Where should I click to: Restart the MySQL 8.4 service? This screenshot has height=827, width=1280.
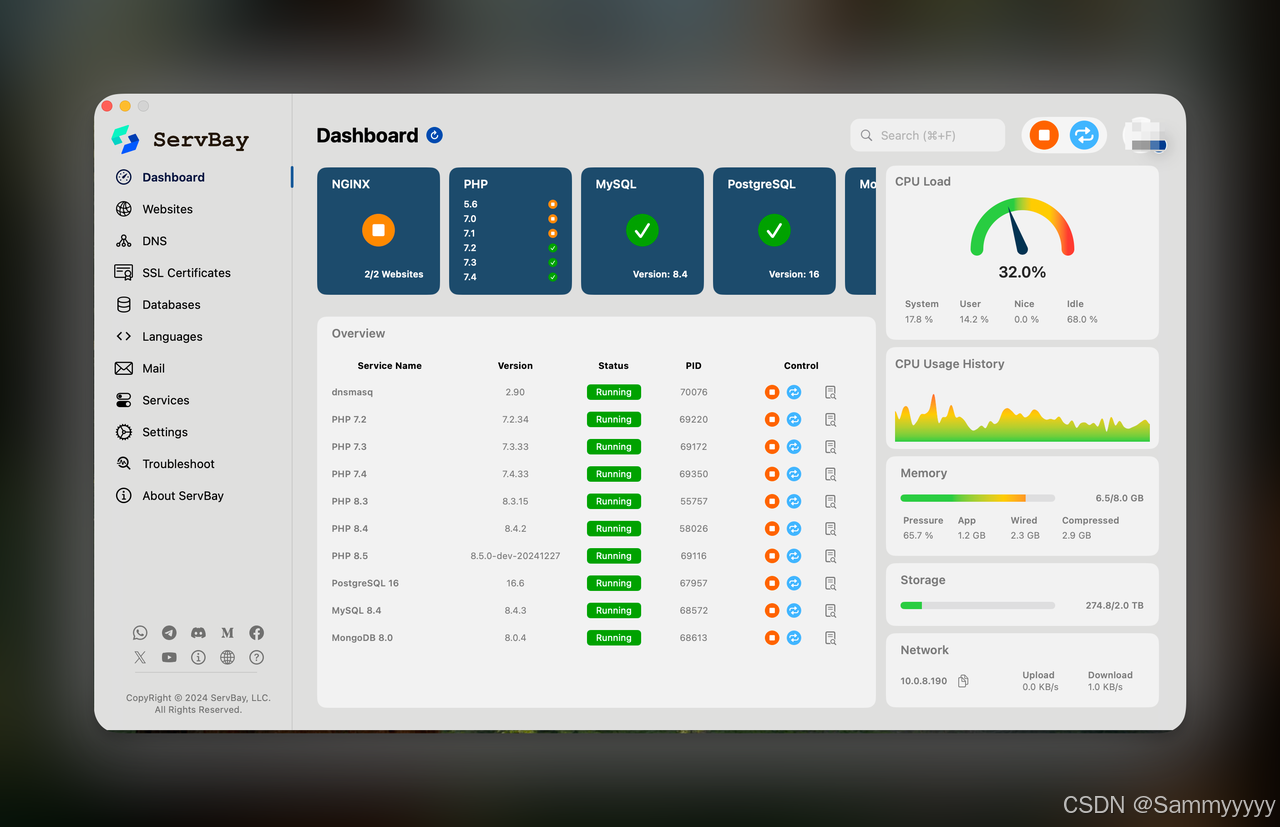tap(794, 610)
